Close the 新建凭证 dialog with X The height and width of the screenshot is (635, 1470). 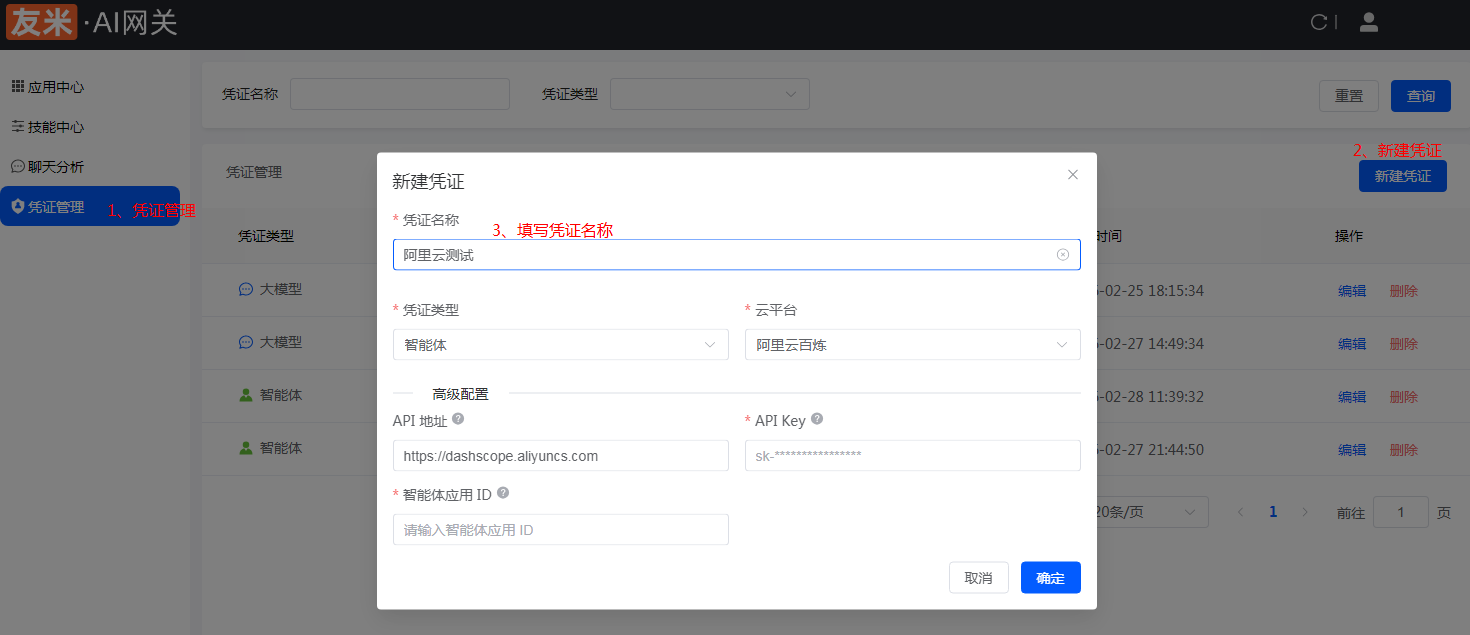click(1072, 174)
